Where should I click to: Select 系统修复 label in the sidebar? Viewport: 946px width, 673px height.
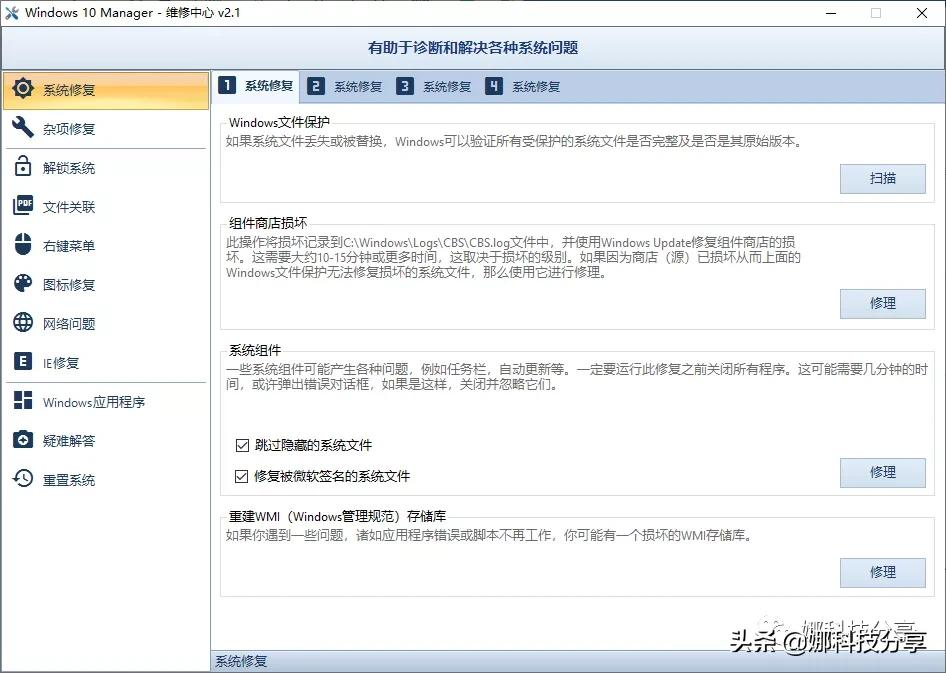tap(69, 90)
